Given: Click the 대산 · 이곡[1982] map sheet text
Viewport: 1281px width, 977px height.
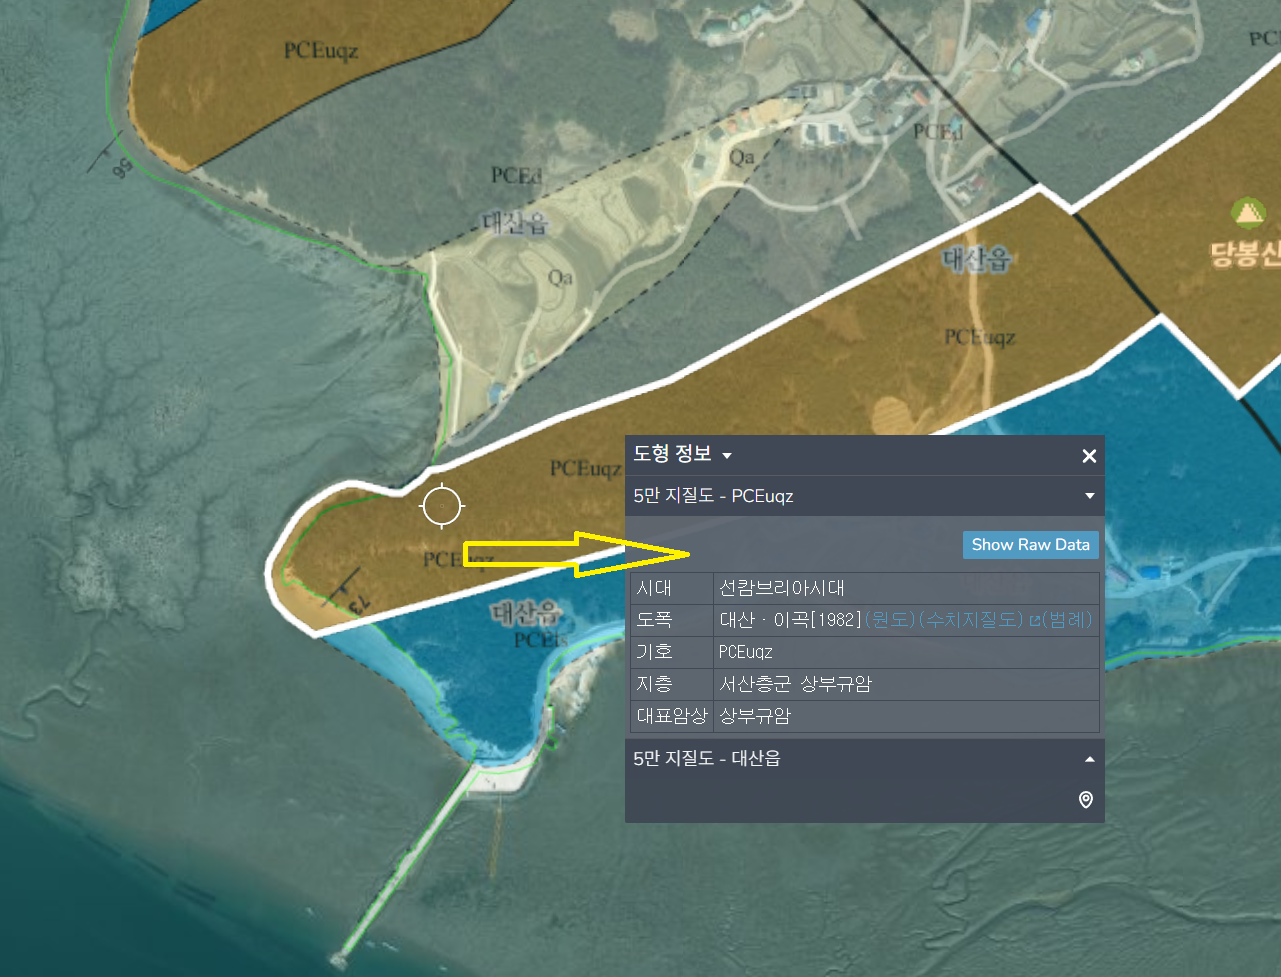Looking at the screenshot, I should tap(790, 620).
